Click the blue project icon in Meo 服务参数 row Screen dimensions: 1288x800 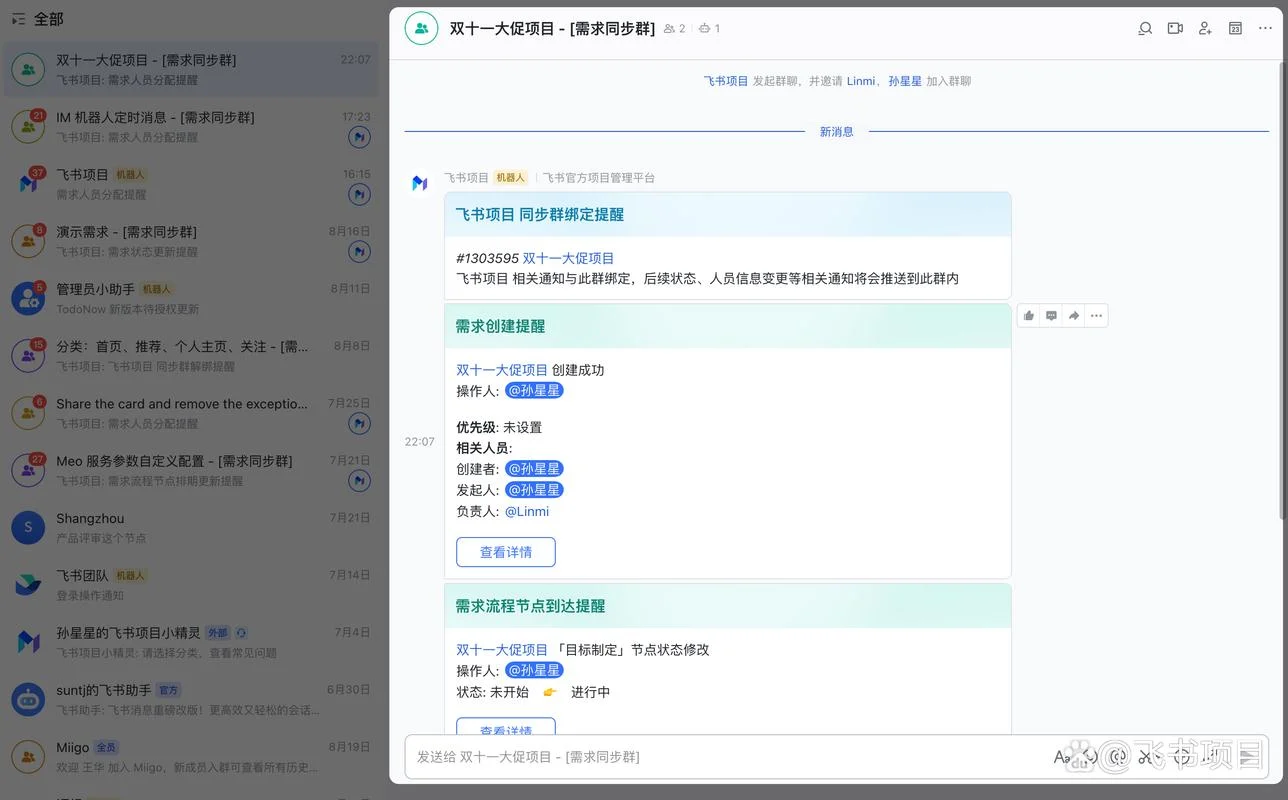tap(359, 481)
